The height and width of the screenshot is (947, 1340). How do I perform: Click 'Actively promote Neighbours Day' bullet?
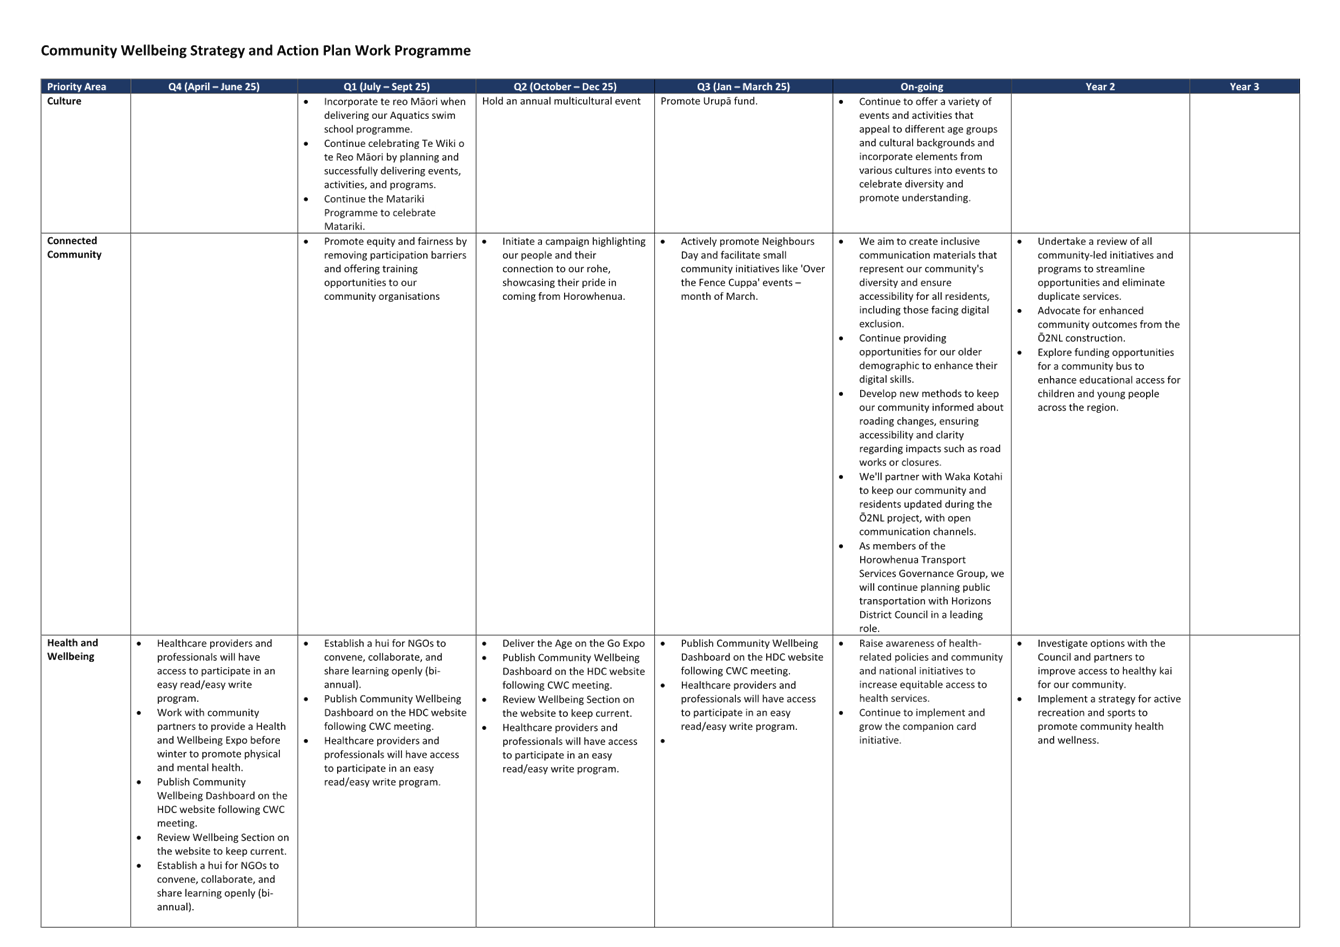point(752,269)
